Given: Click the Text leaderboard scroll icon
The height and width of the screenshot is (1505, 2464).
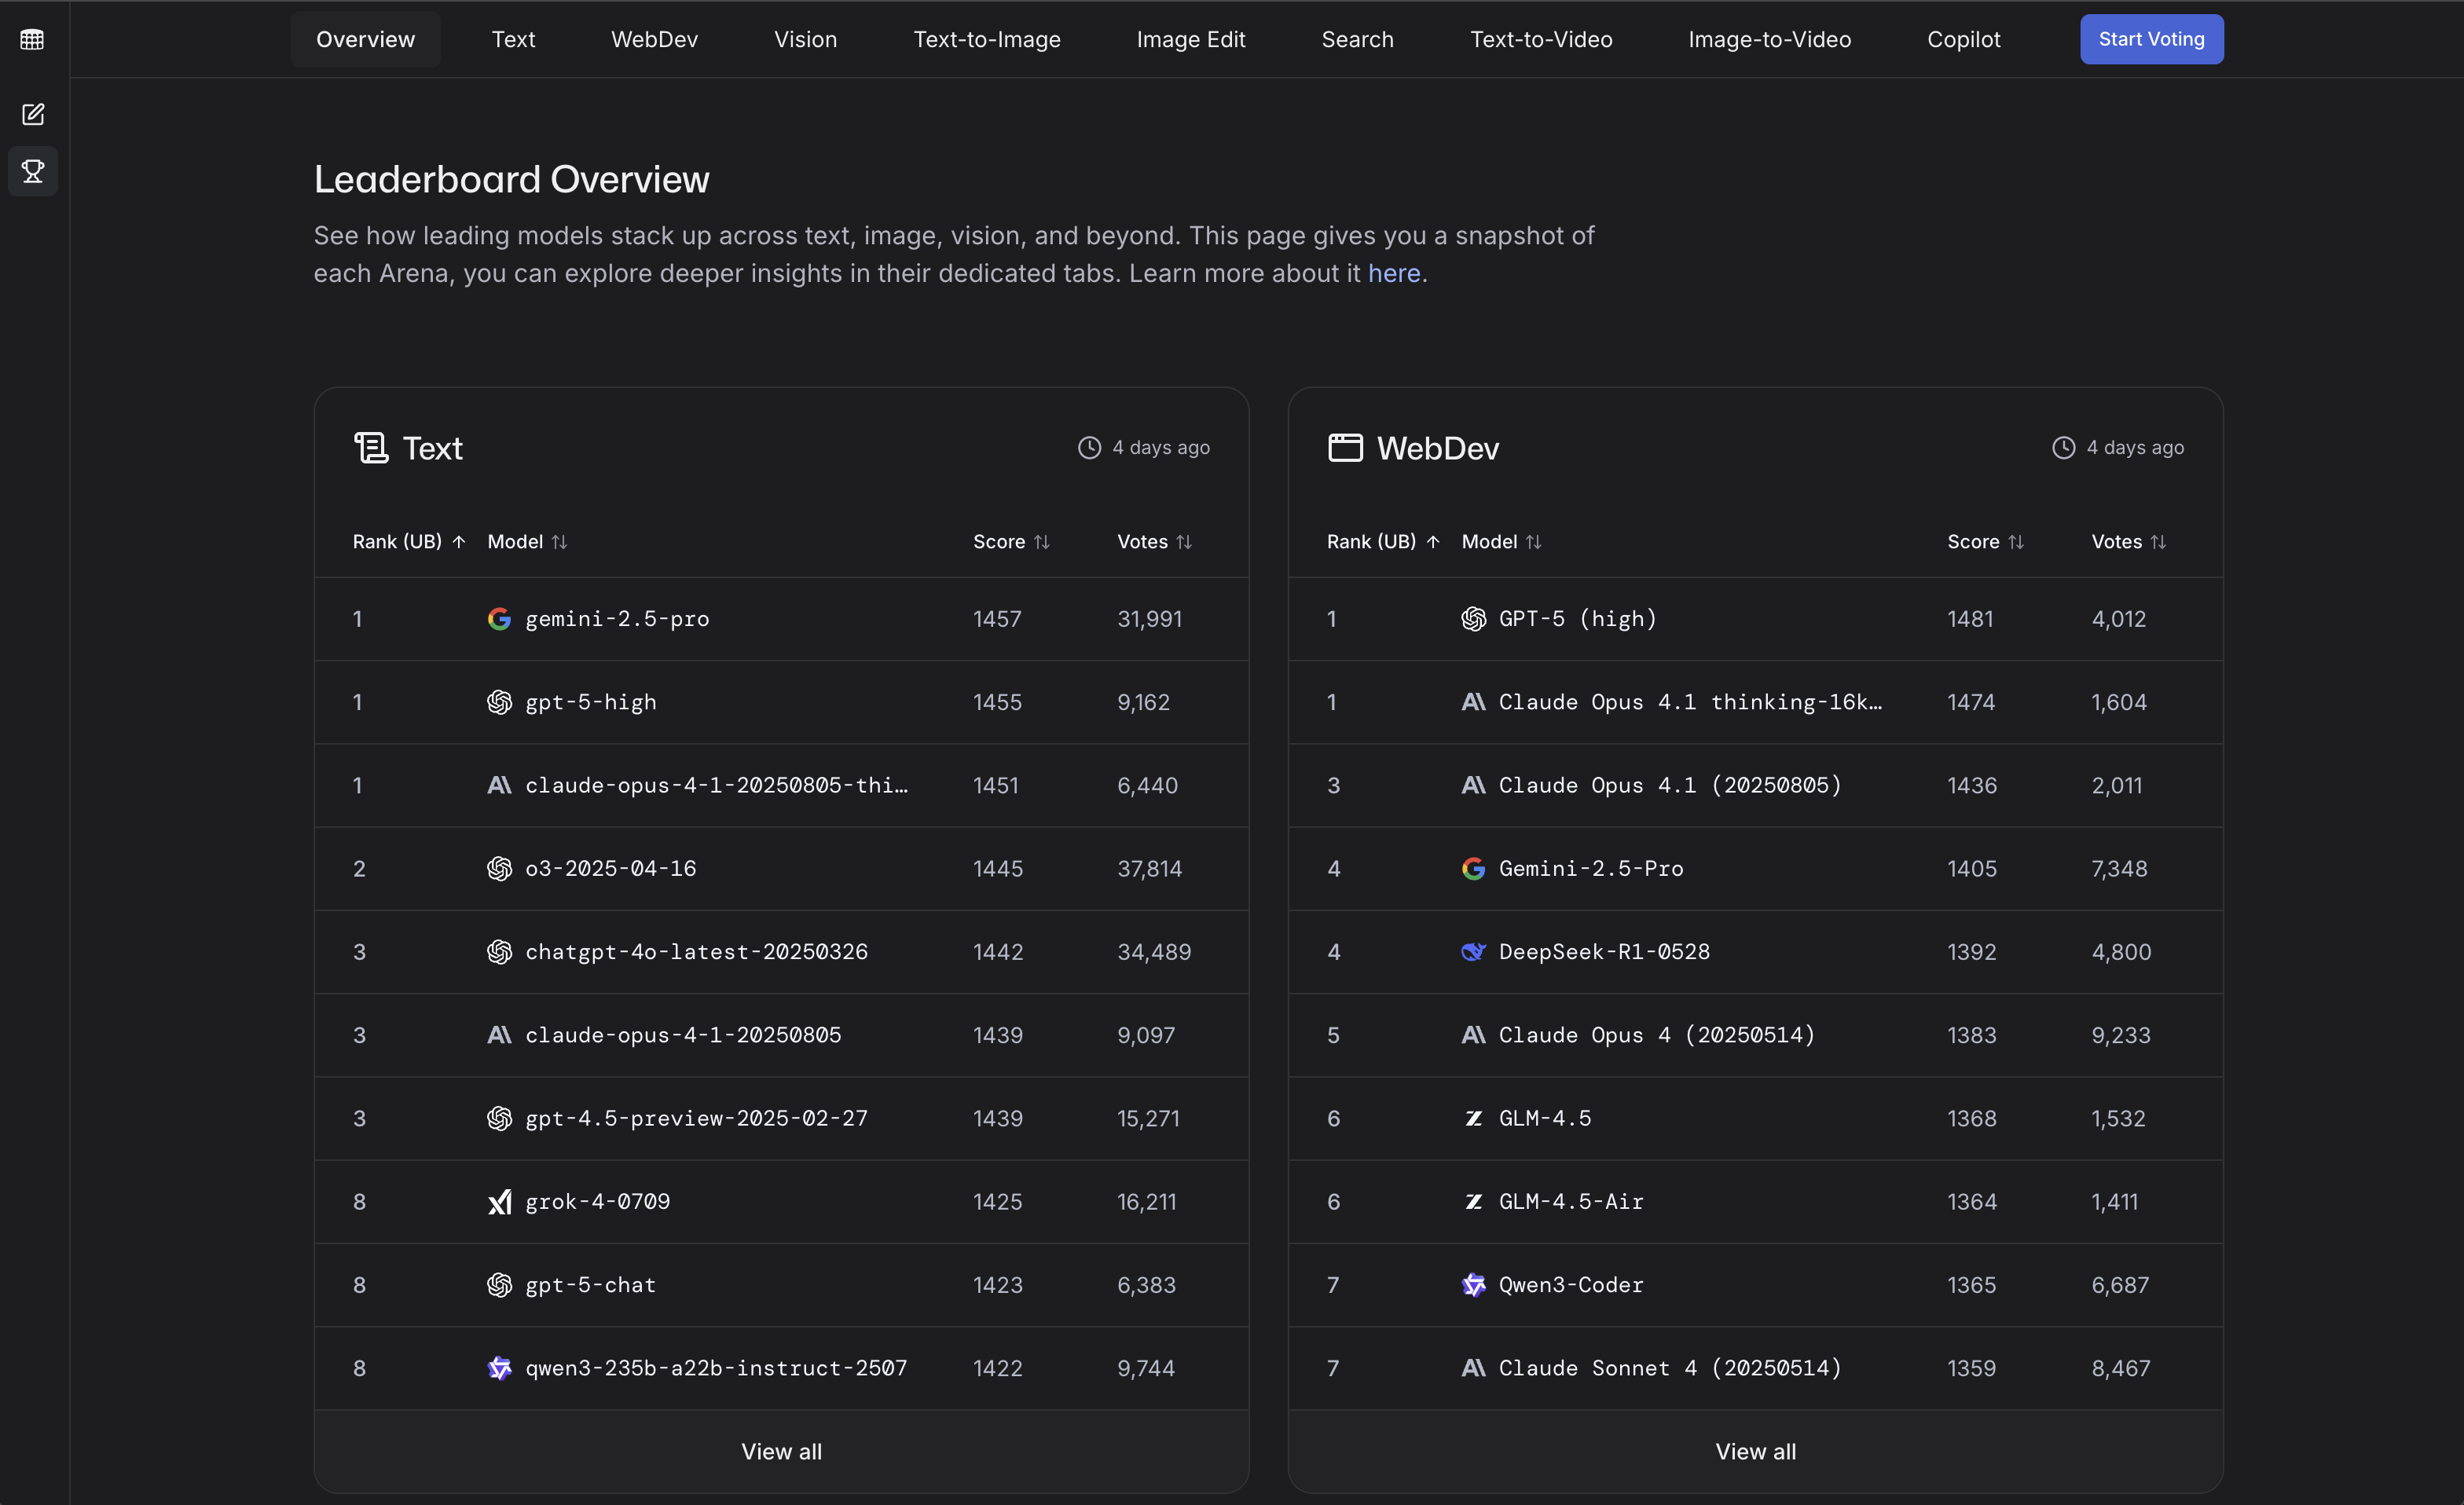Looking at the screenshot, I should point(371,447).
